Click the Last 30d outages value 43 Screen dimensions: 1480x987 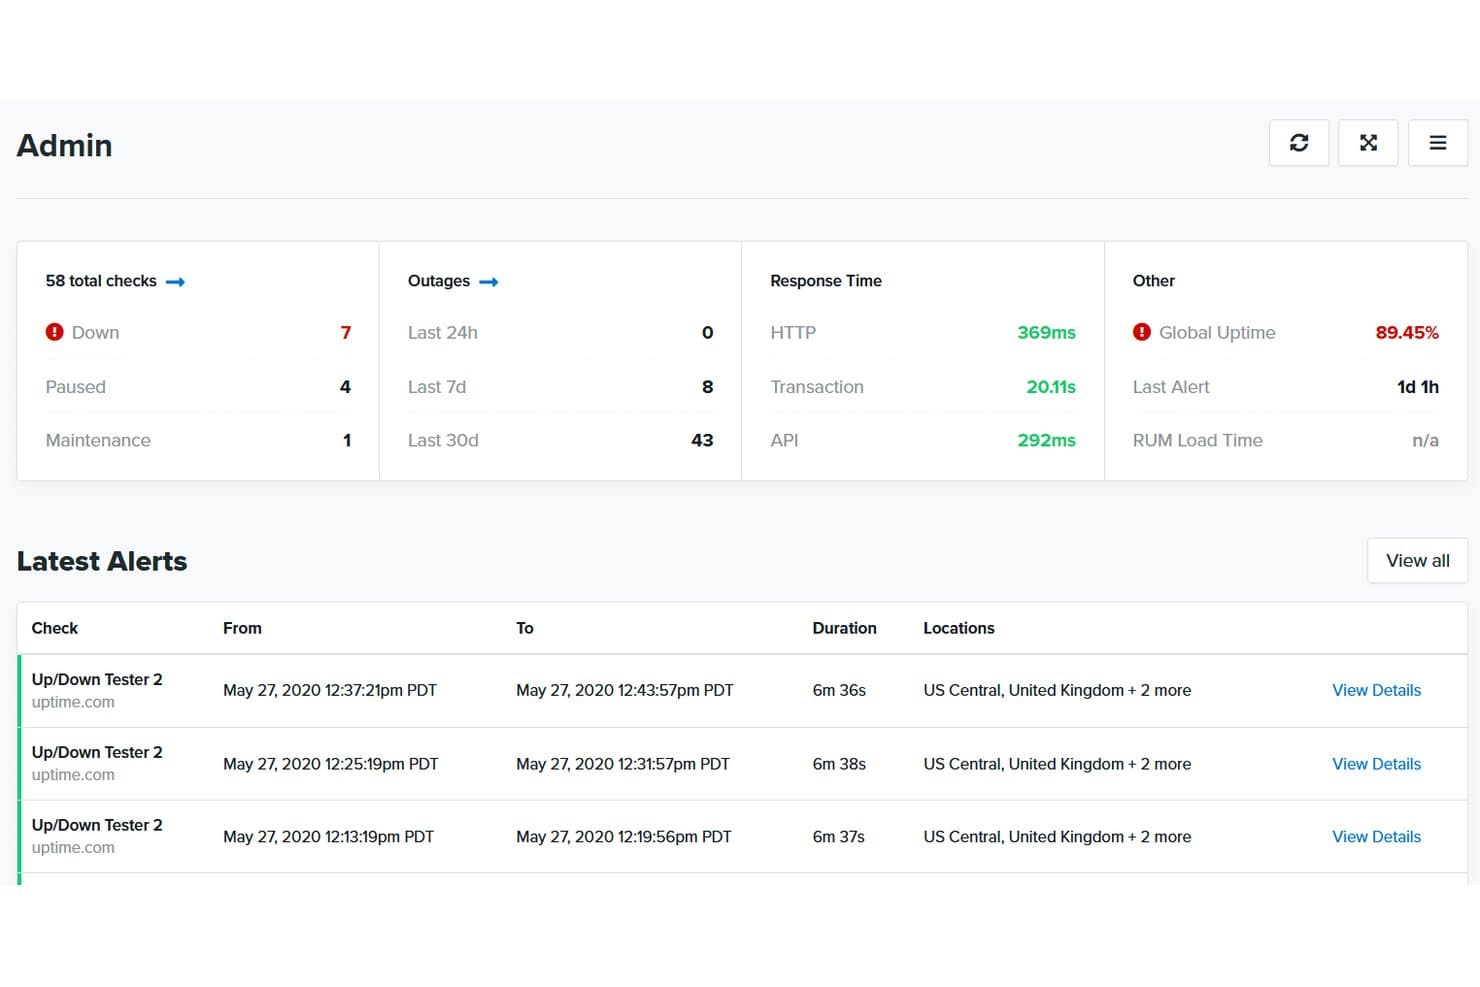703,440
